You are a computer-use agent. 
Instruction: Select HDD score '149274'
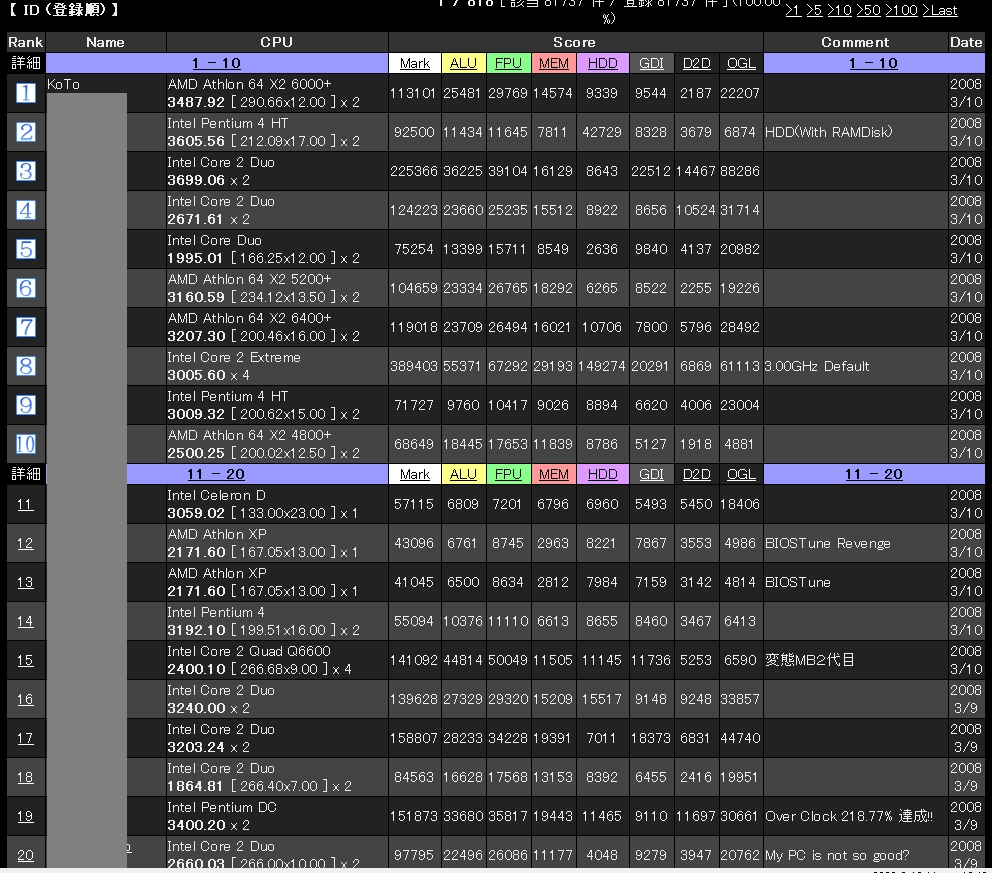602,366
